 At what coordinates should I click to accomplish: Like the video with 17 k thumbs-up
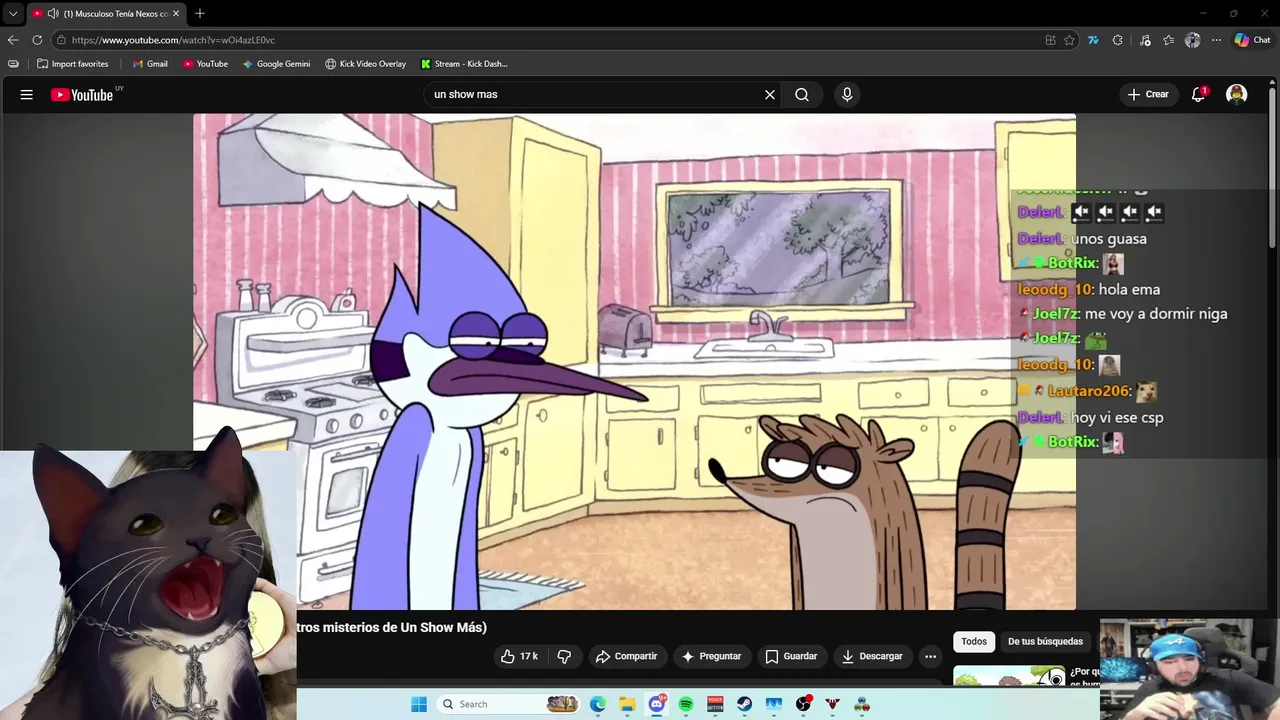pos(520,656)
